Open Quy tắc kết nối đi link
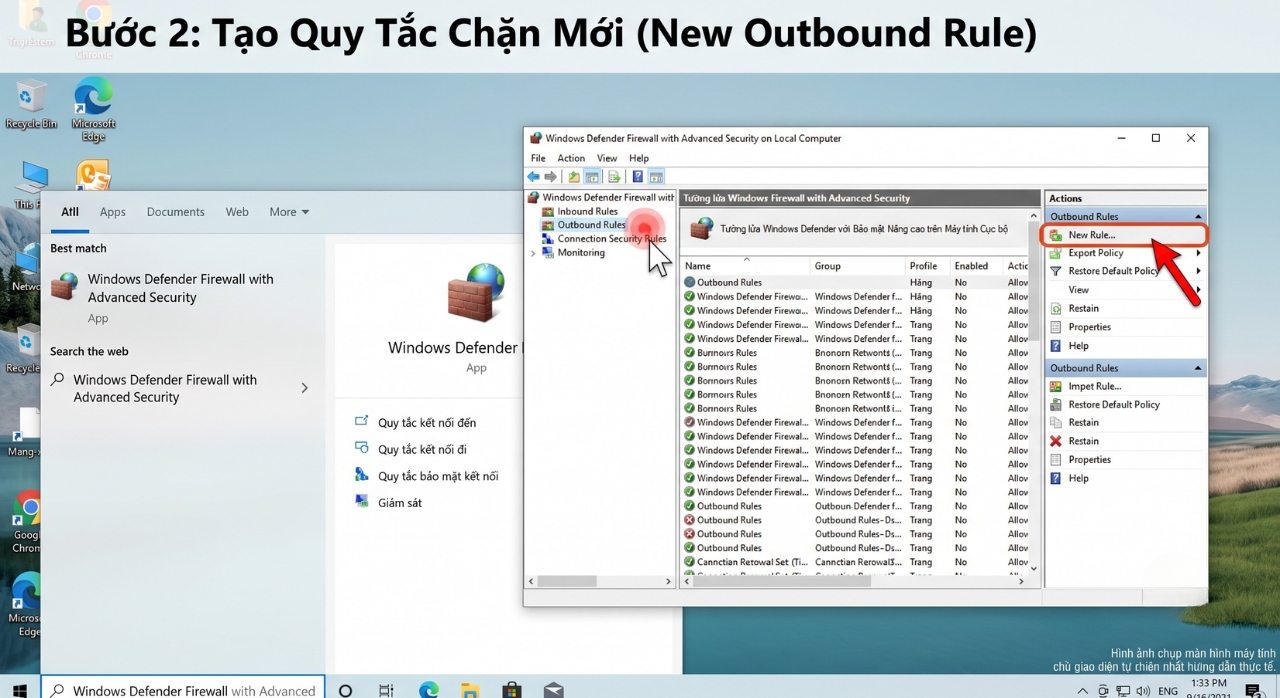 pos(422,450)
